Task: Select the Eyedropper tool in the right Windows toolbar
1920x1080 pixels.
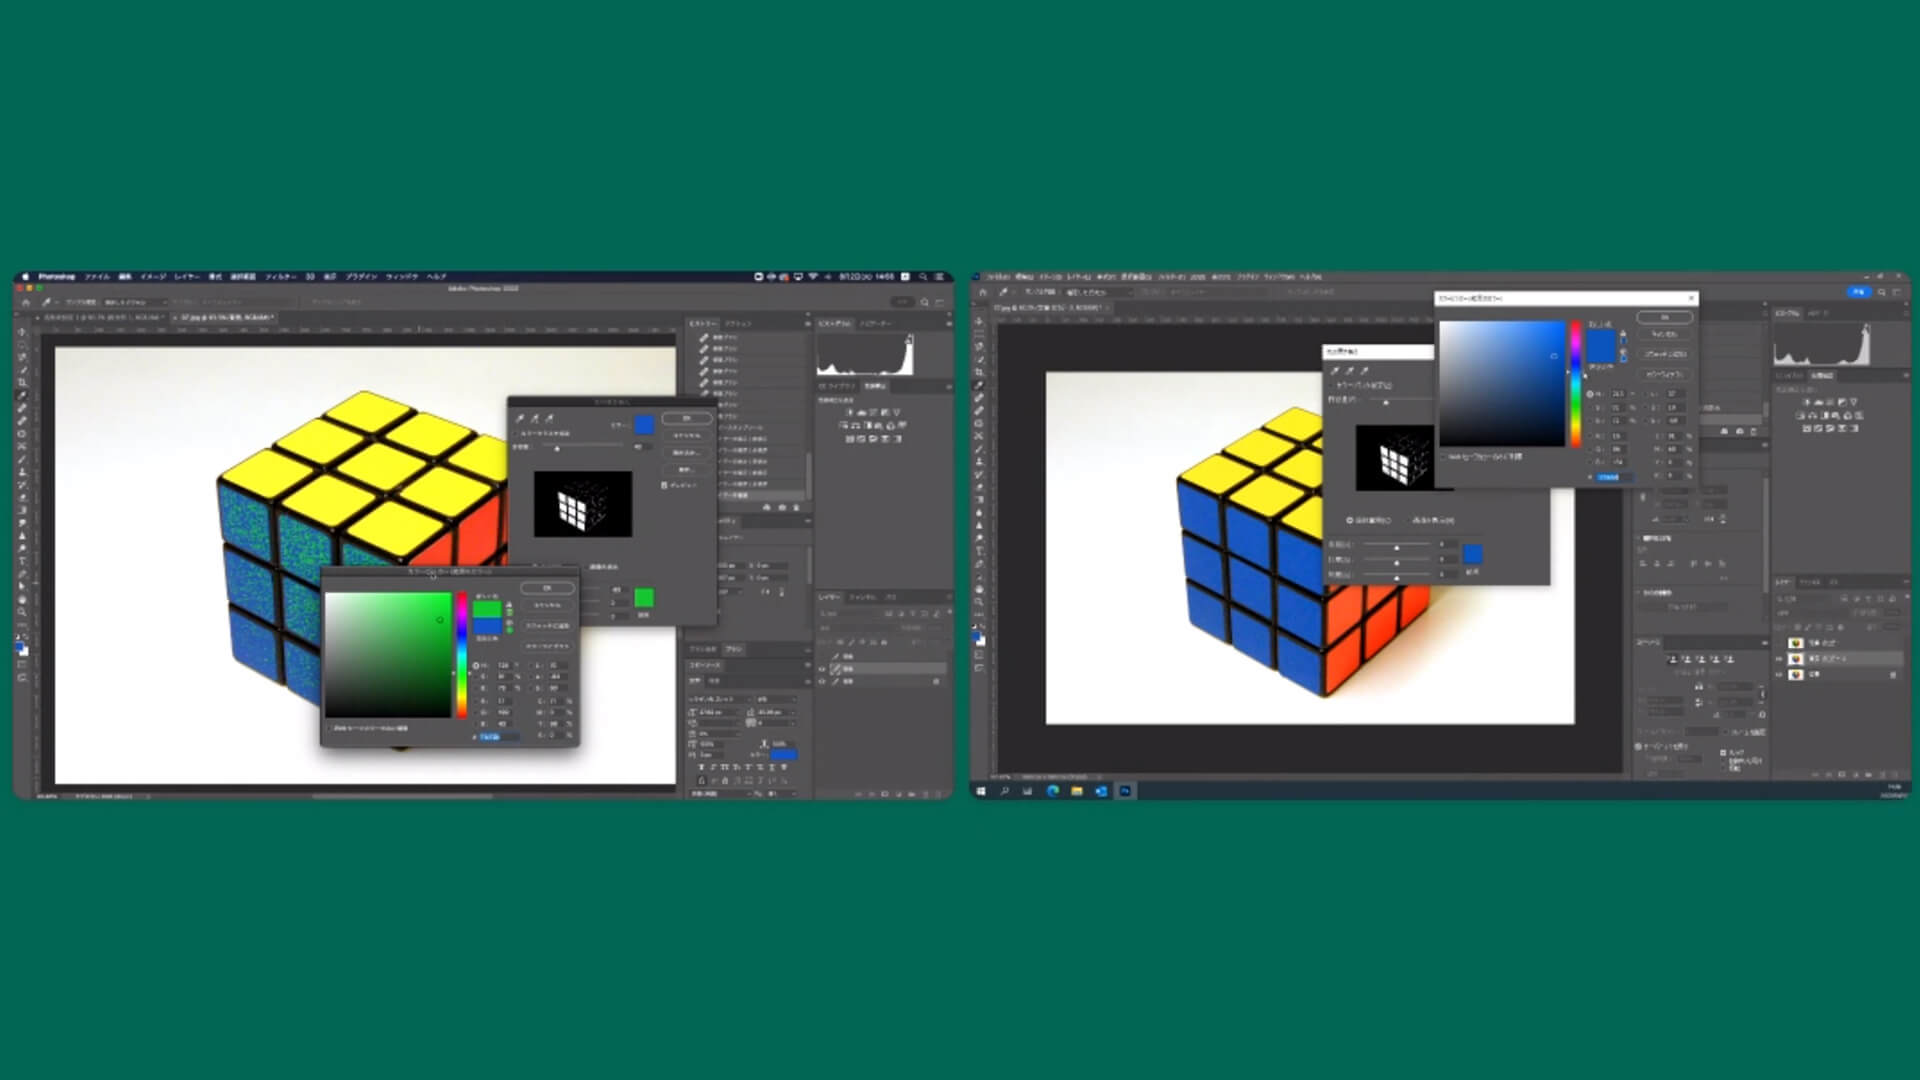Action: tap(979, 385)
